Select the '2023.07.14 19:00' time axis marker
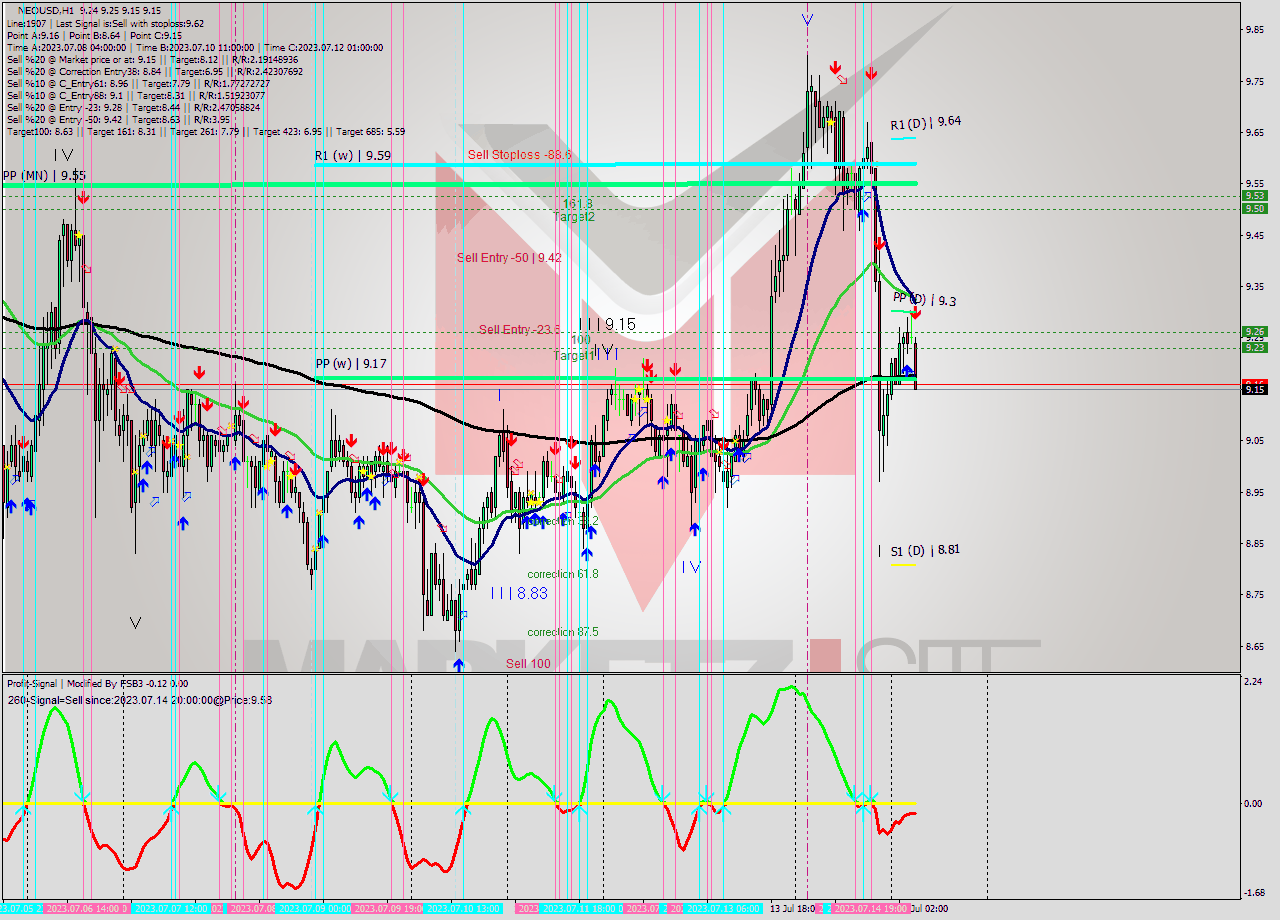Viewport: 1280px width, 920px height. 871,908
